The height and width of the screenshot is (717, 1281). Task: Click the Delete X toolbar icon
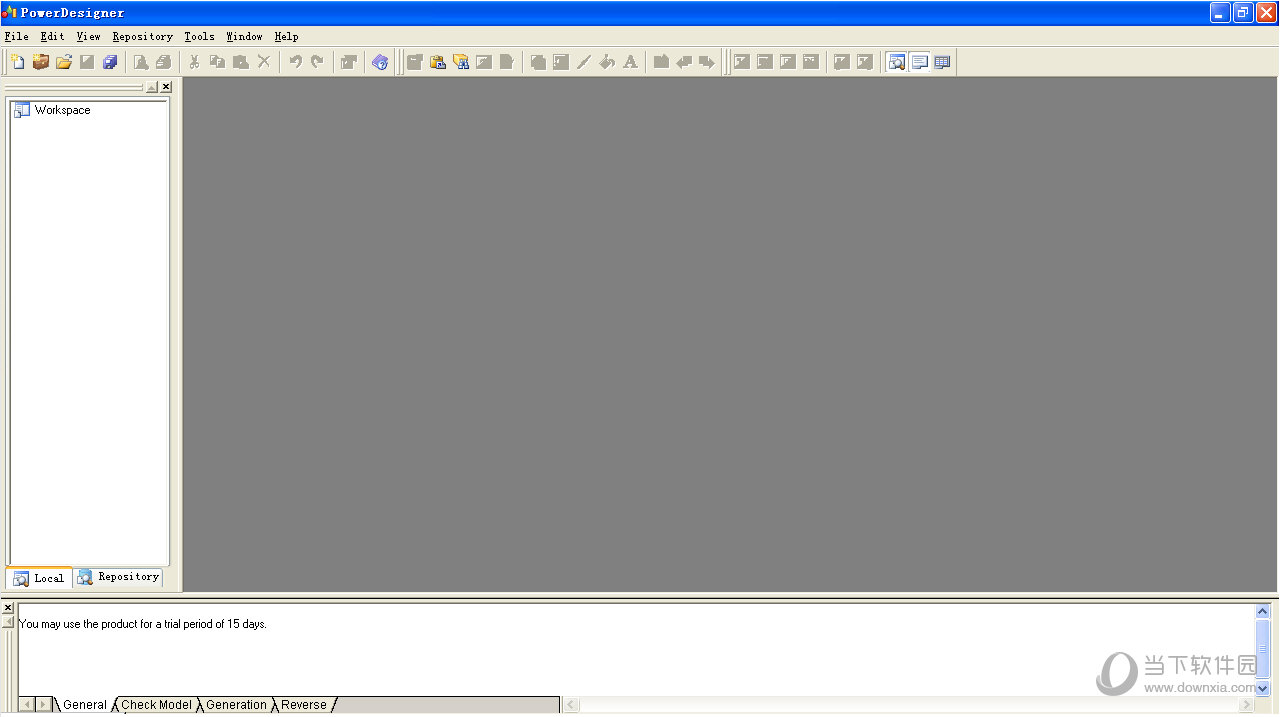tap(264, 62)
